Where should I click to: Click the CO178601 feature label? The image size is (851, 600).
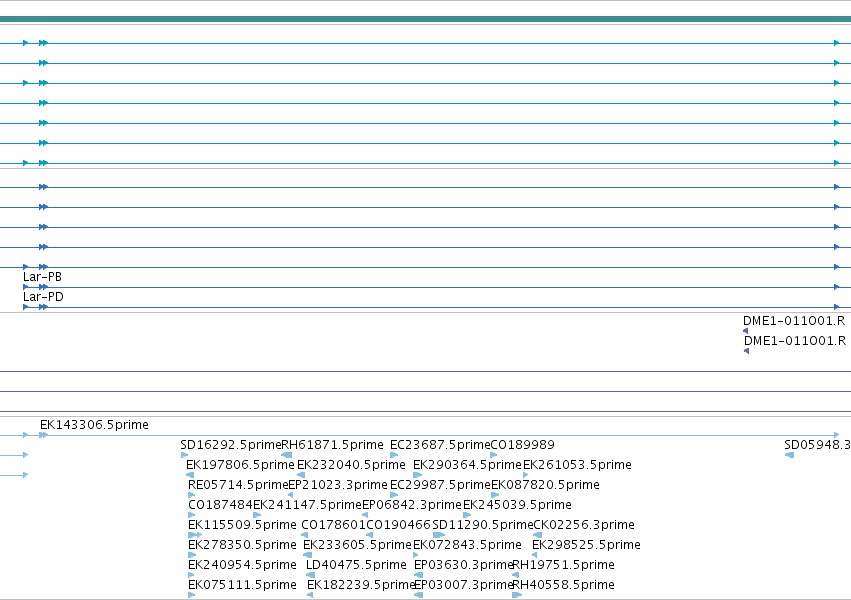(333, 525)
